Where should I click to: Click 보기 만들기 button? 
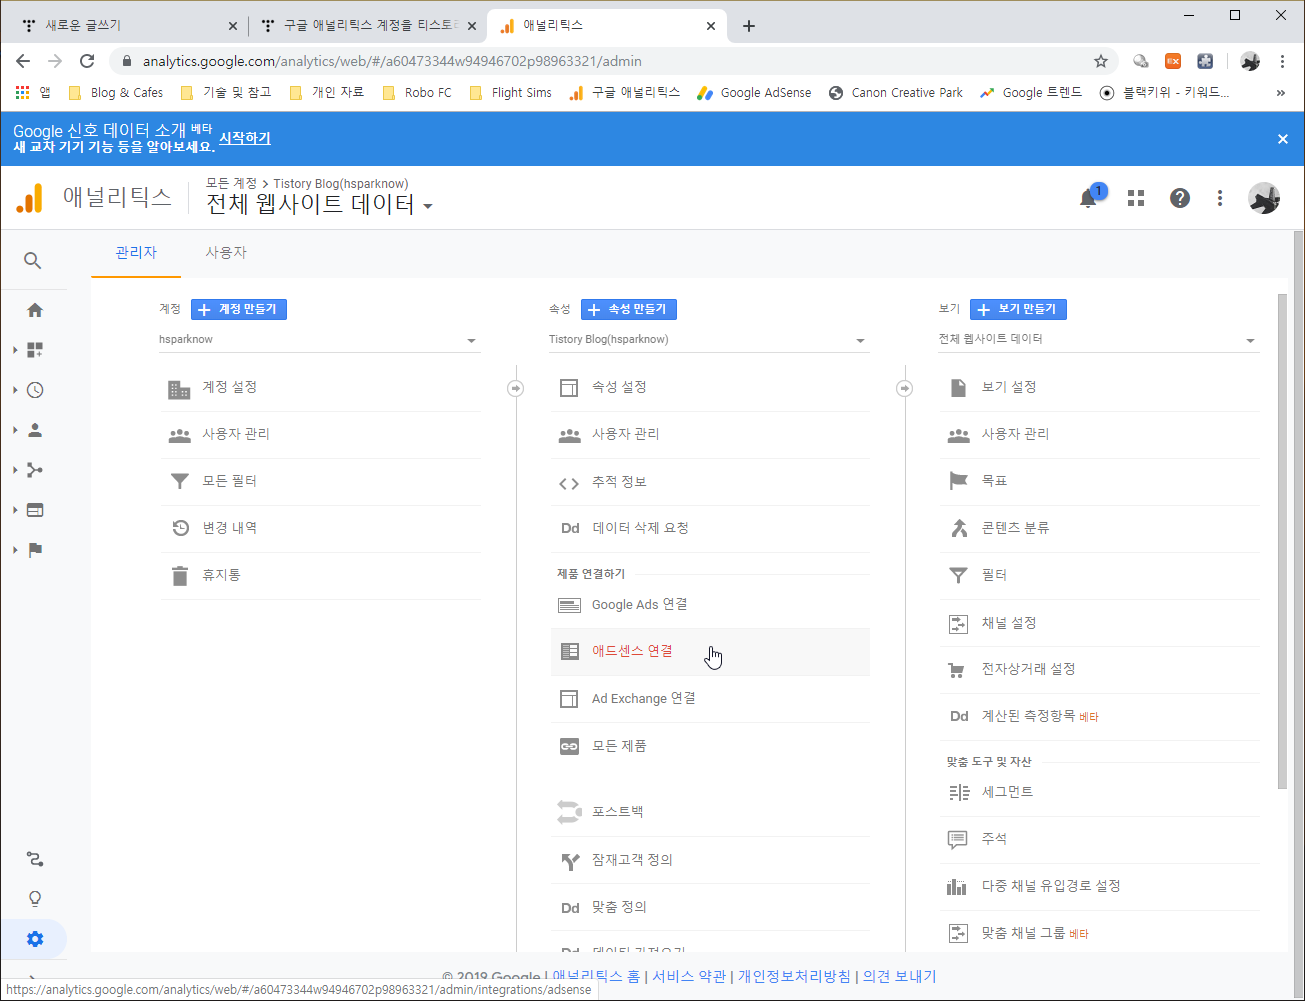point(1018,309)
